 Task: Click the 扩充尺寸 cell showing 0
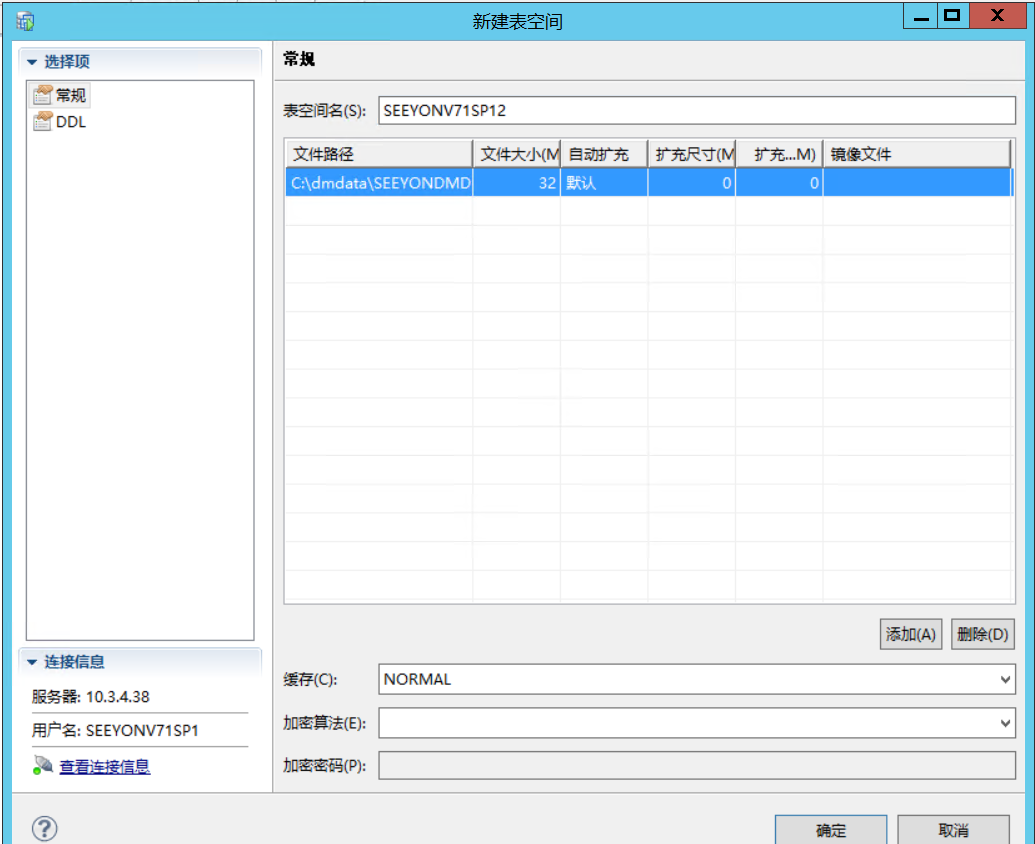tap(692, 183)
